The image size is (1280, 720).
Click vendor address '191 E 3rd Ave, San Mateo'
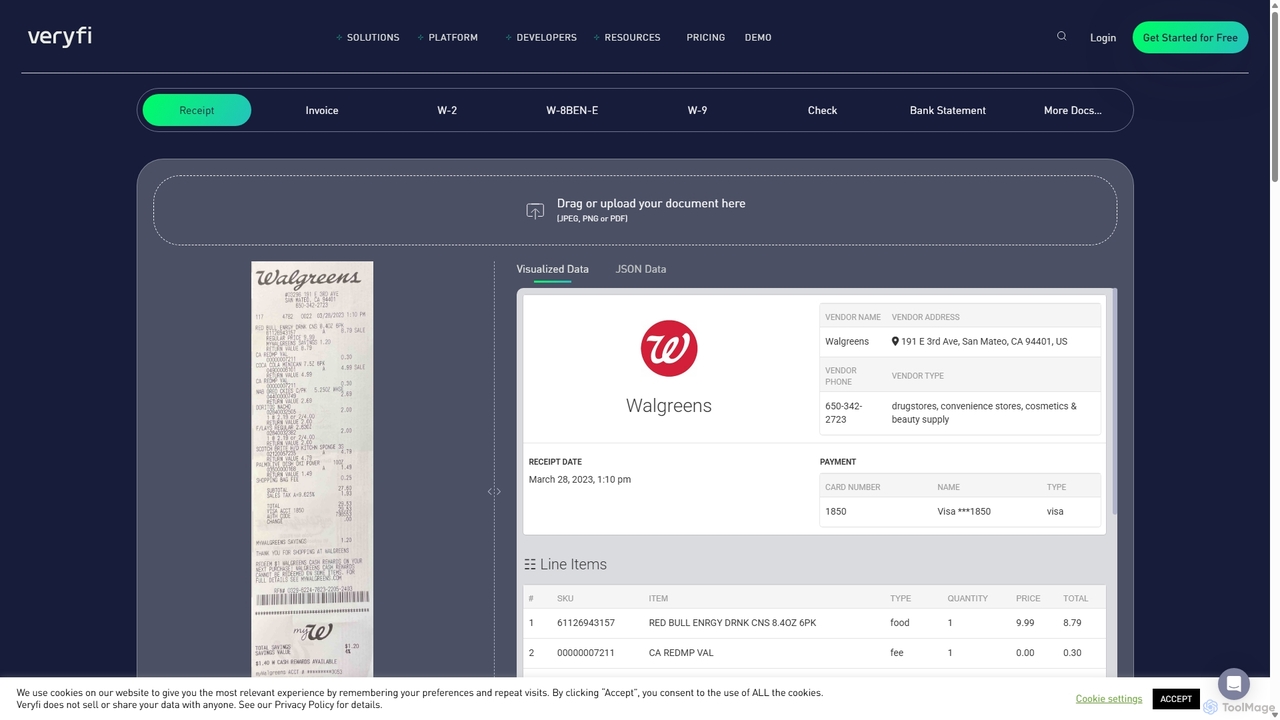984,341
